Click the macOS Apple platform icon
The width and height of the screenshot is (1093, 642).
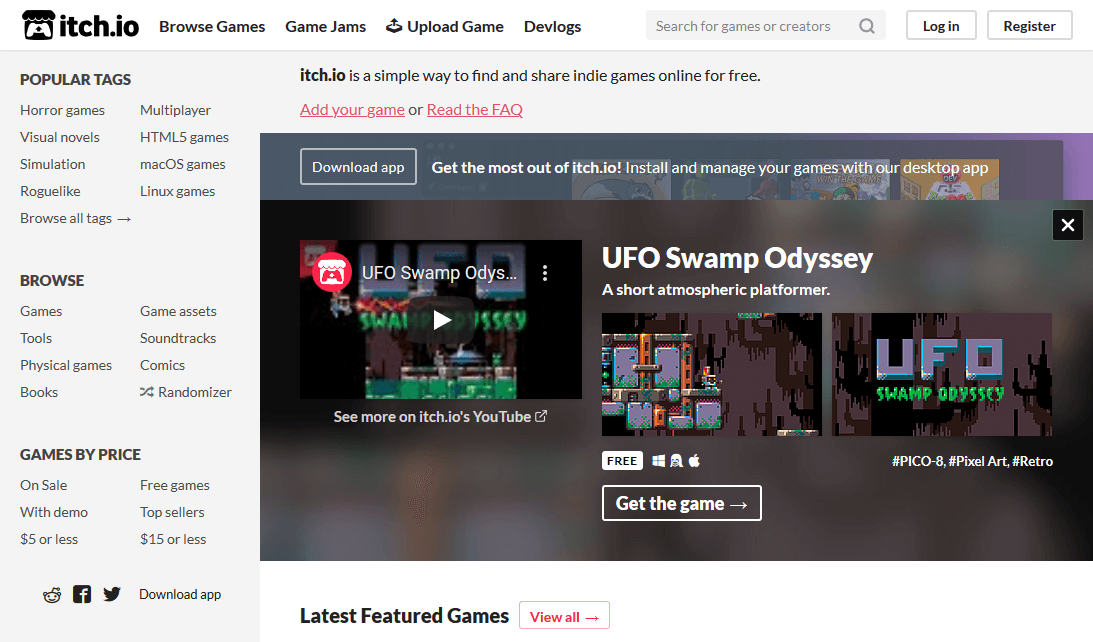coord(694,460)
